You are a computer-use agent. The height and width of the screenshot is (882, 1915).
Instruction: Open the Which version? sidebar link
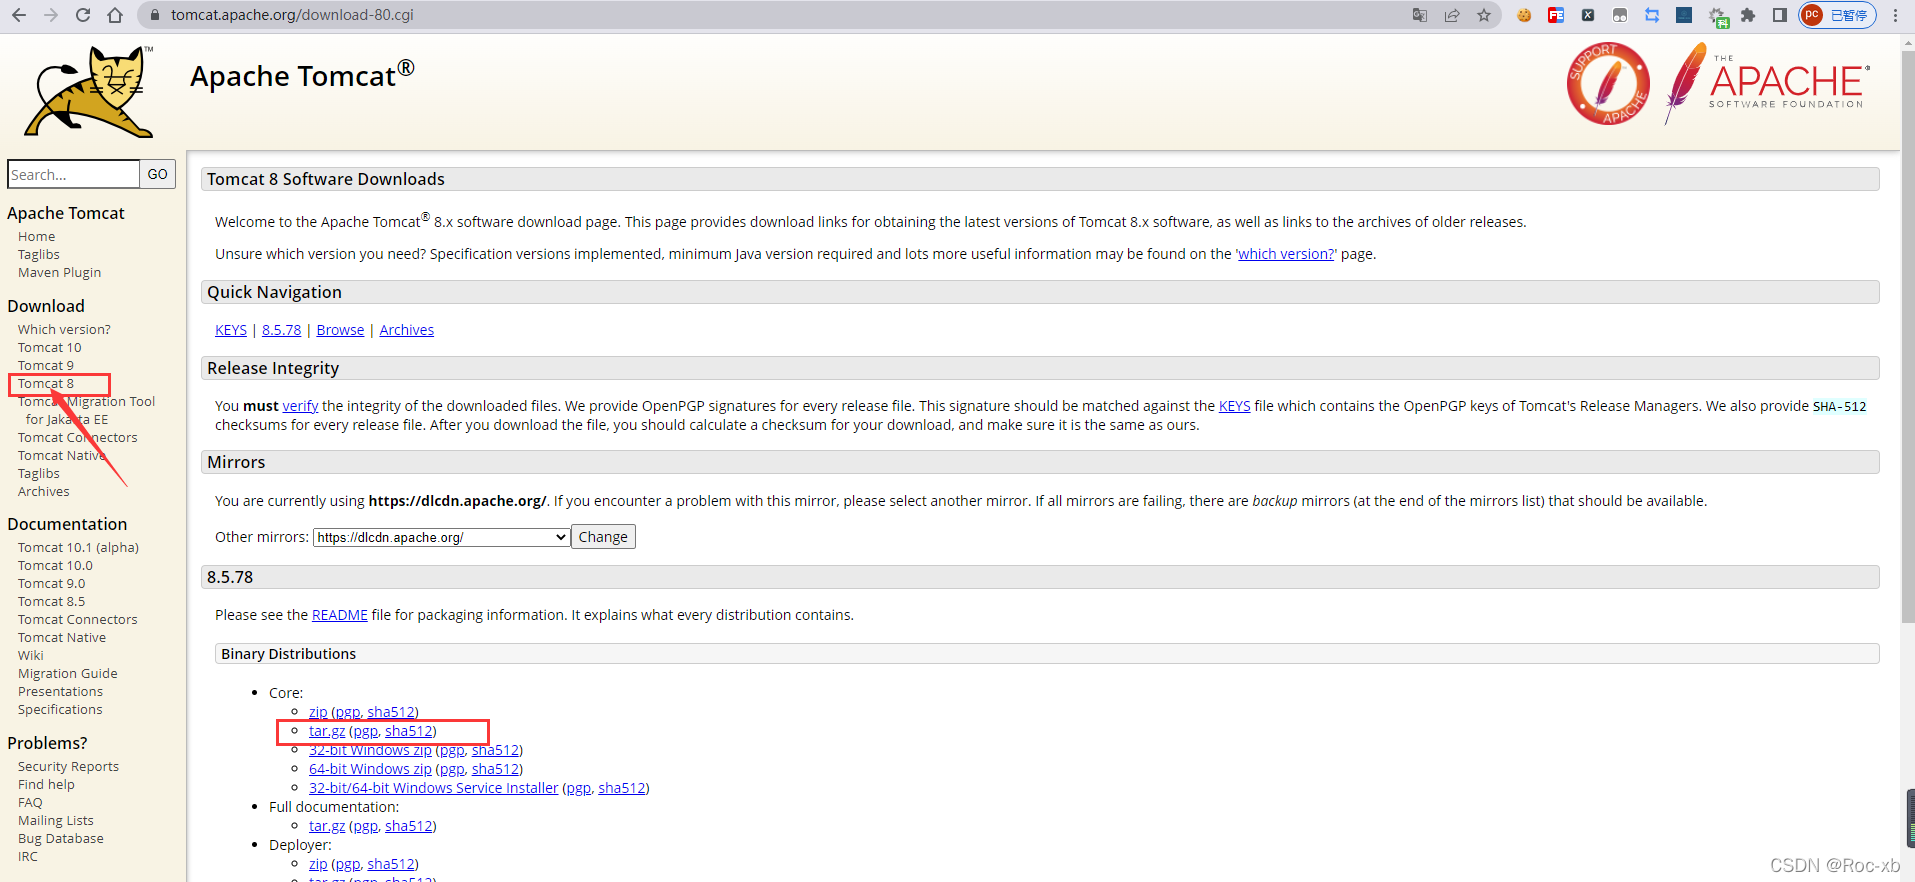pyautogui.click(x=64, y=330)
